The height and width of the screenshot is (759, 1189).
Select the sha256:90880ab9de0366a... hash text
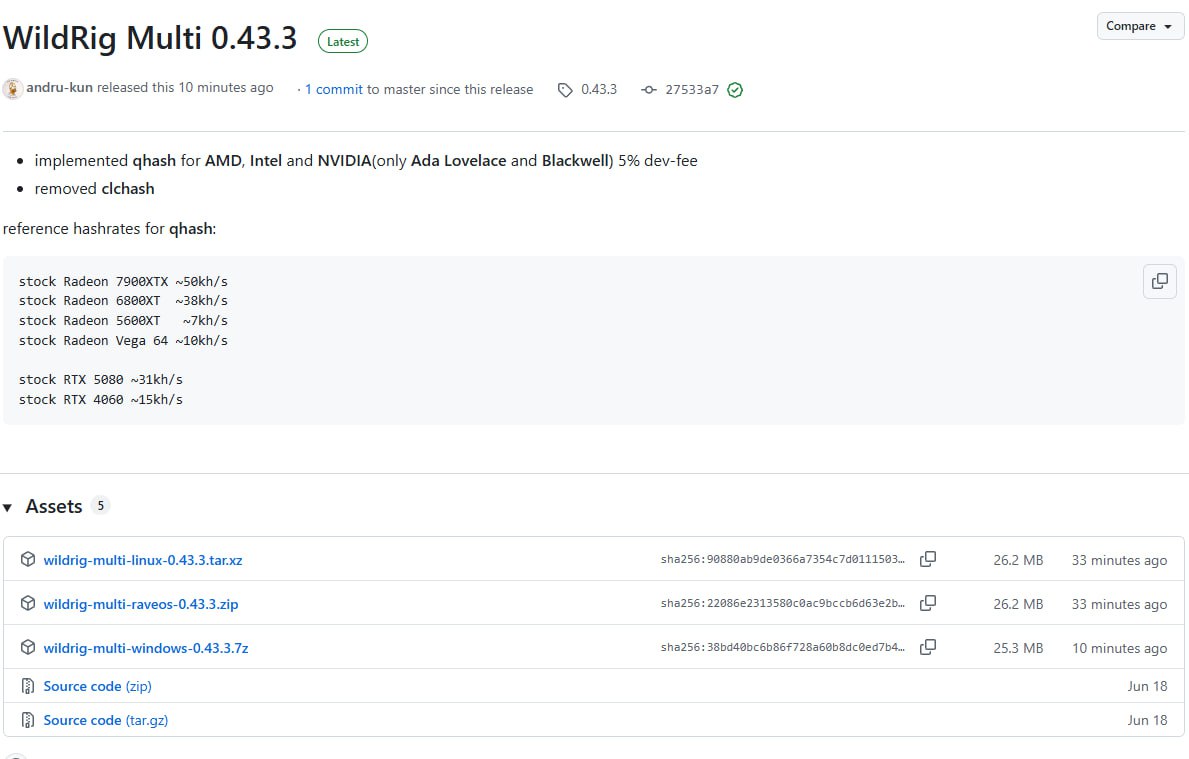coord(783,560)
